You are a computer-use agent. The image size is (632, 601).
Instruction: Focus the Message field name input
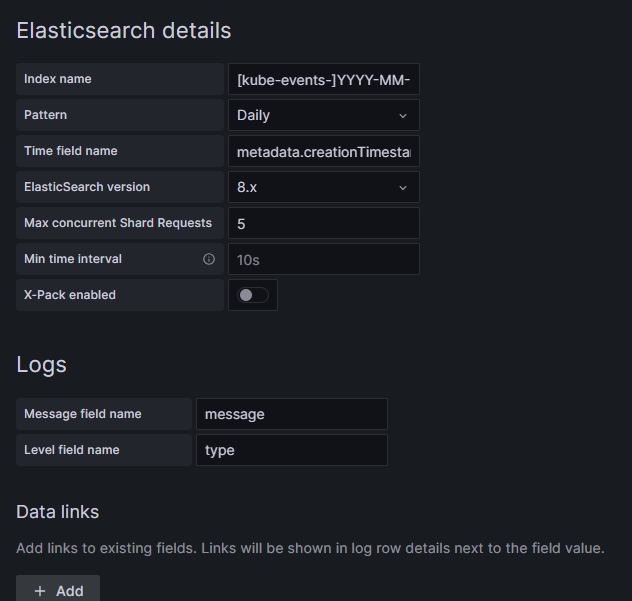[292, 414]
